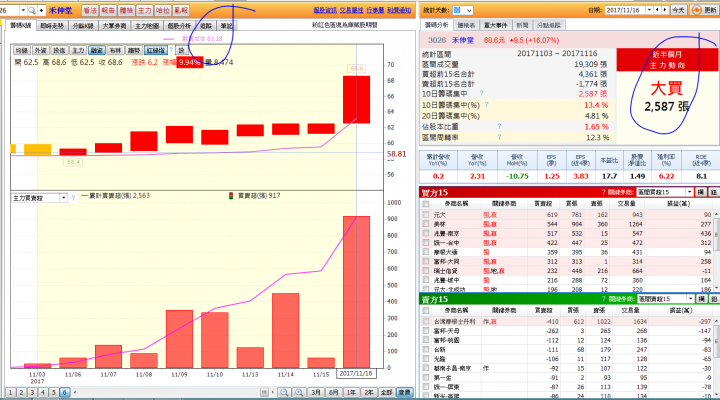The height and width of the screenshot is (400, 720).
Task: Click the chart timeline scroll handle
Action: coord(264,392)
